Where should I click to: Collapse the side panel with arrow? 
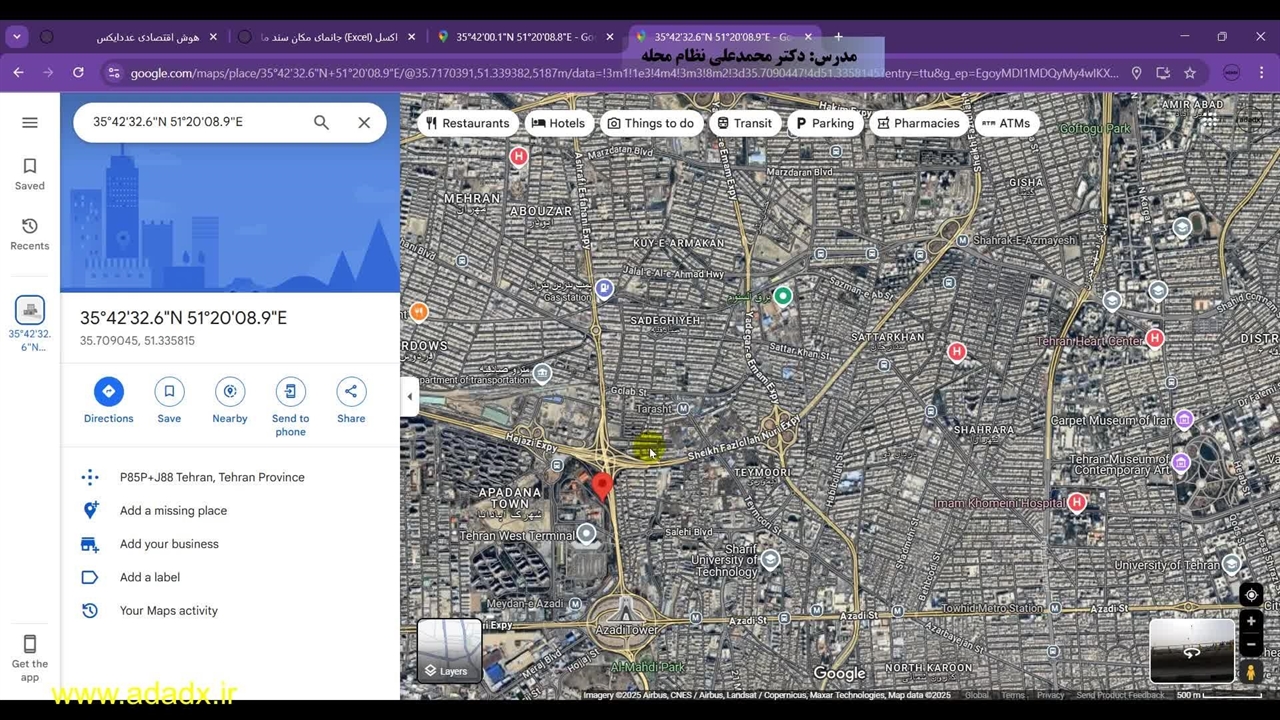[x=409, y=397]
